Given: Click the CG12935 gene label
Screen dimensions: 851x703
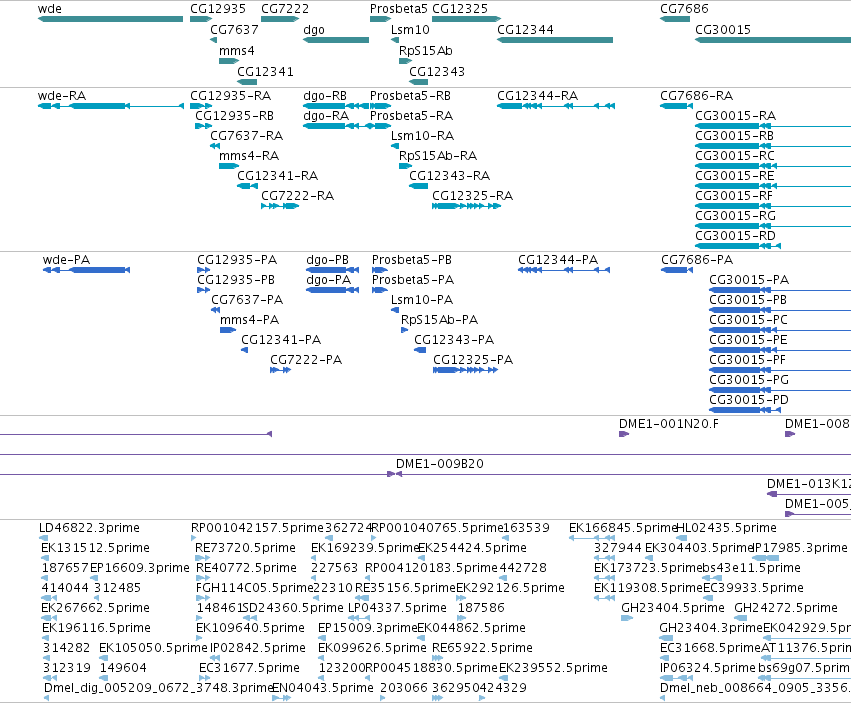Looking at the screenshot, I should coord(218,9).
